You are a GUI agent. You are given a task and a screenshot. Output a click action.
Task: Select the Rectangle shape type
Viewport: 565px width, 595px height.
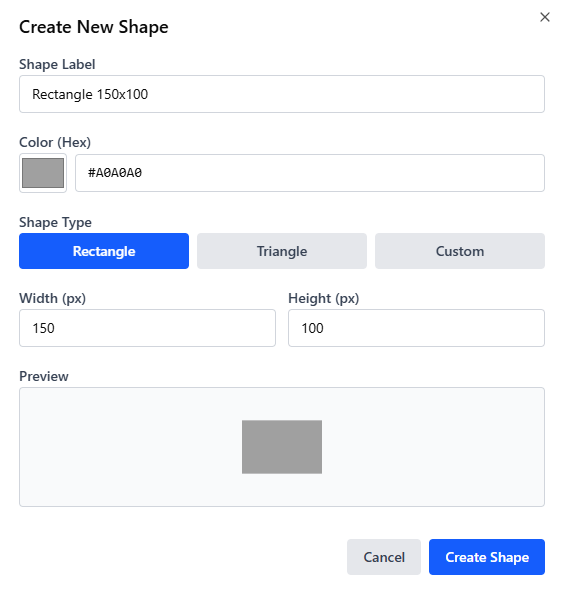(104, 251)
